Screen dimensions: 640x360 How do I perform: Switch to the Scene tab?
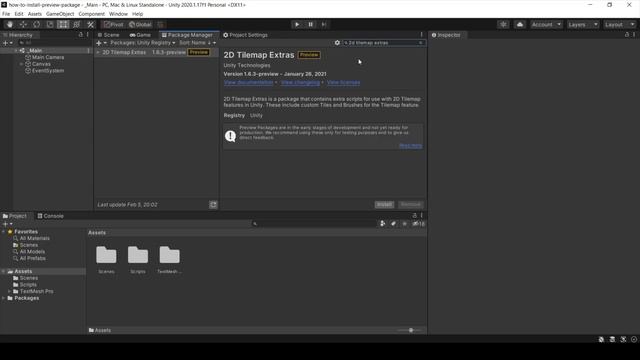(x=109, y=35)
